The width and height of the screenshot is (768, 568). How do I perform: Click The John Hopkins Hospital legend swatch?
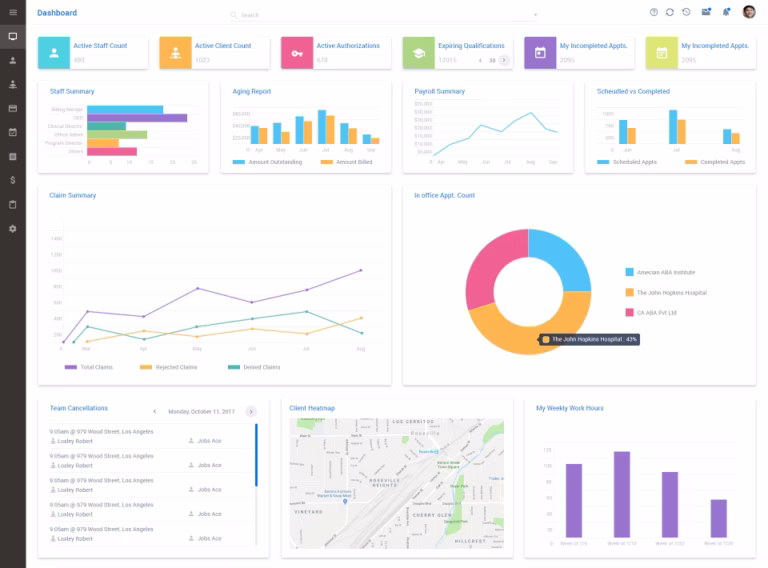(x=629, y=292)
